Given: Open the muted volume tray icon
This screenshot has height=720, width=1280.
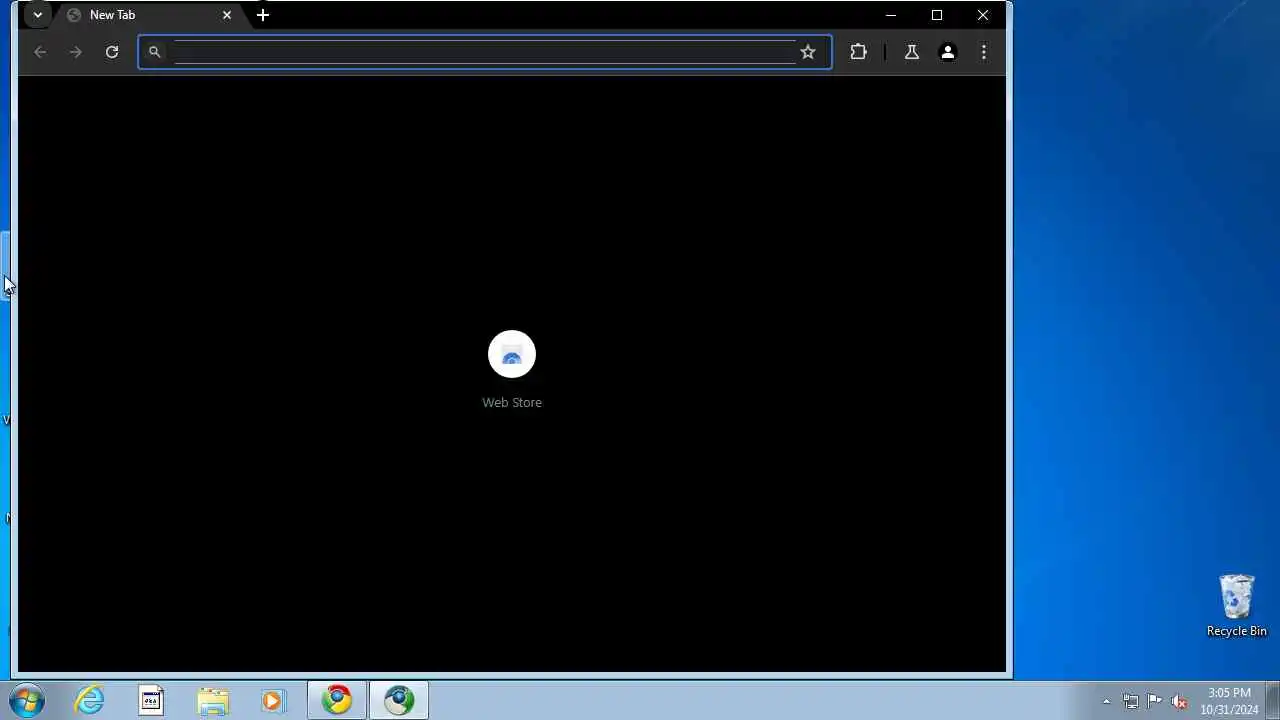Looking at the screenshot, I should [x=1179, y=701].
